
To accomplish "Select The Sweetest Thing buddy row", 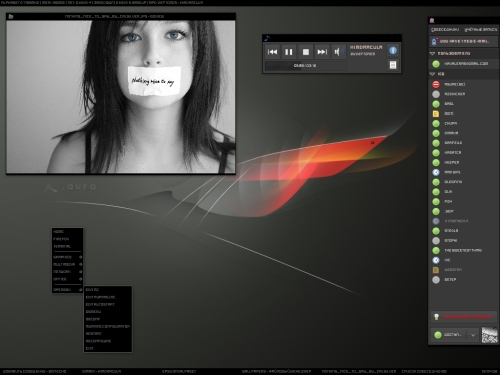I will (463, 250).
